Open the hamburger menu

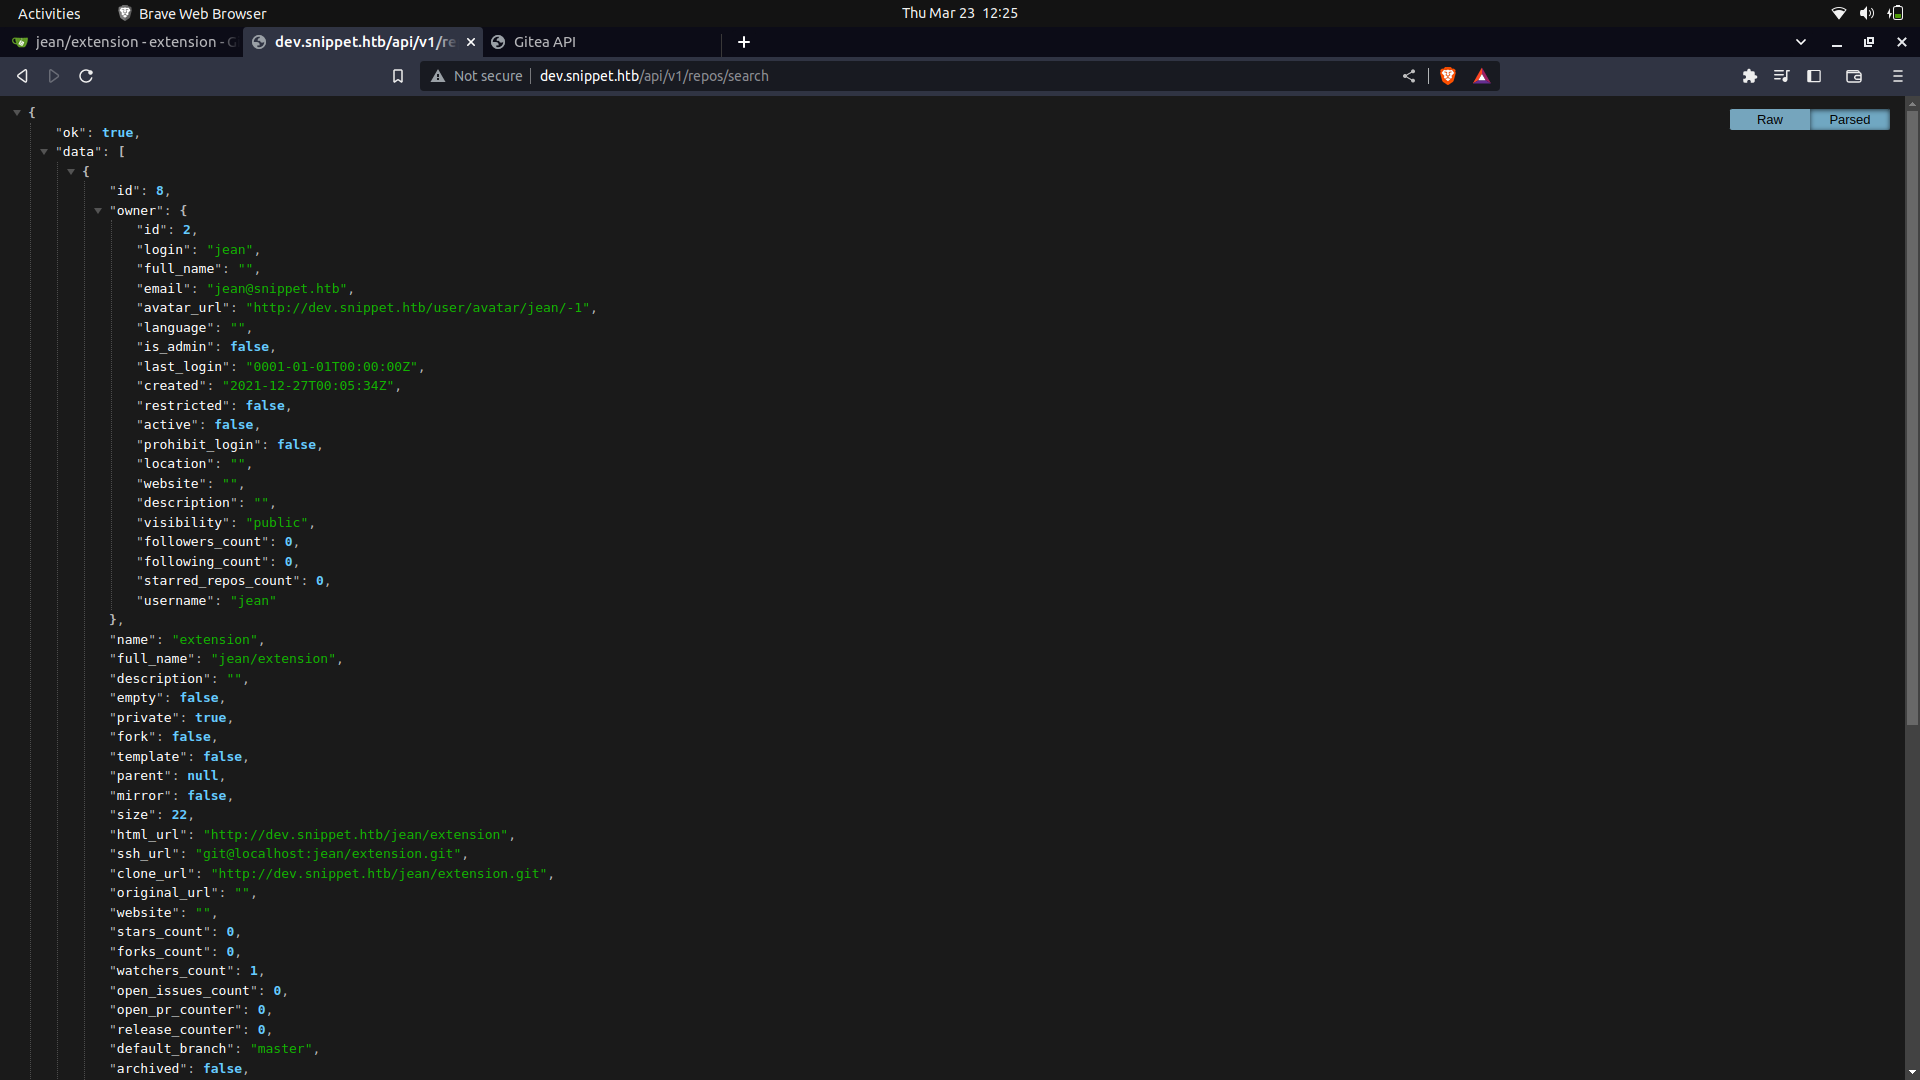pyautogui.click(x=1896, y=75)
